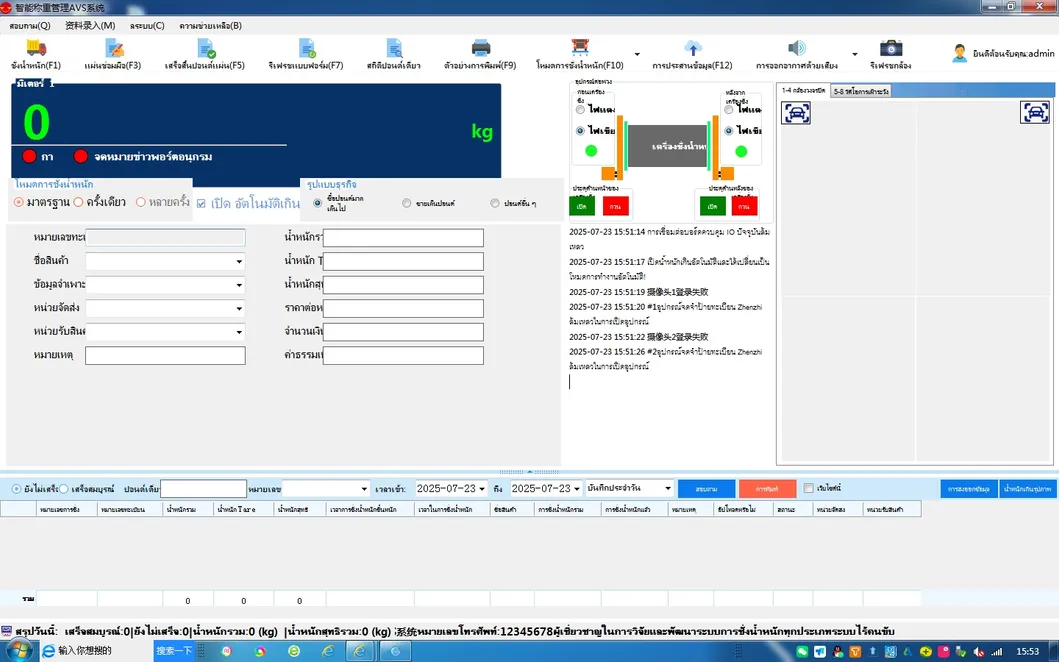Click the print preview printer icon (F9)
Image resolution: width=1059 pixels, height=662 pixels.
click(x=481, y=49)
